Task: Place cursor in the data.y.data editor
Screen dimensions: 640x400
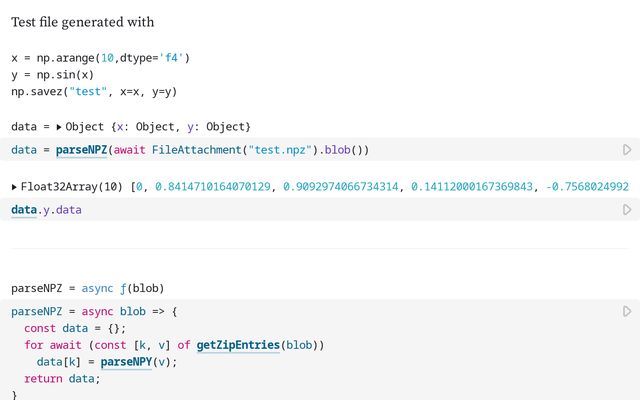Action: [300, 210]
